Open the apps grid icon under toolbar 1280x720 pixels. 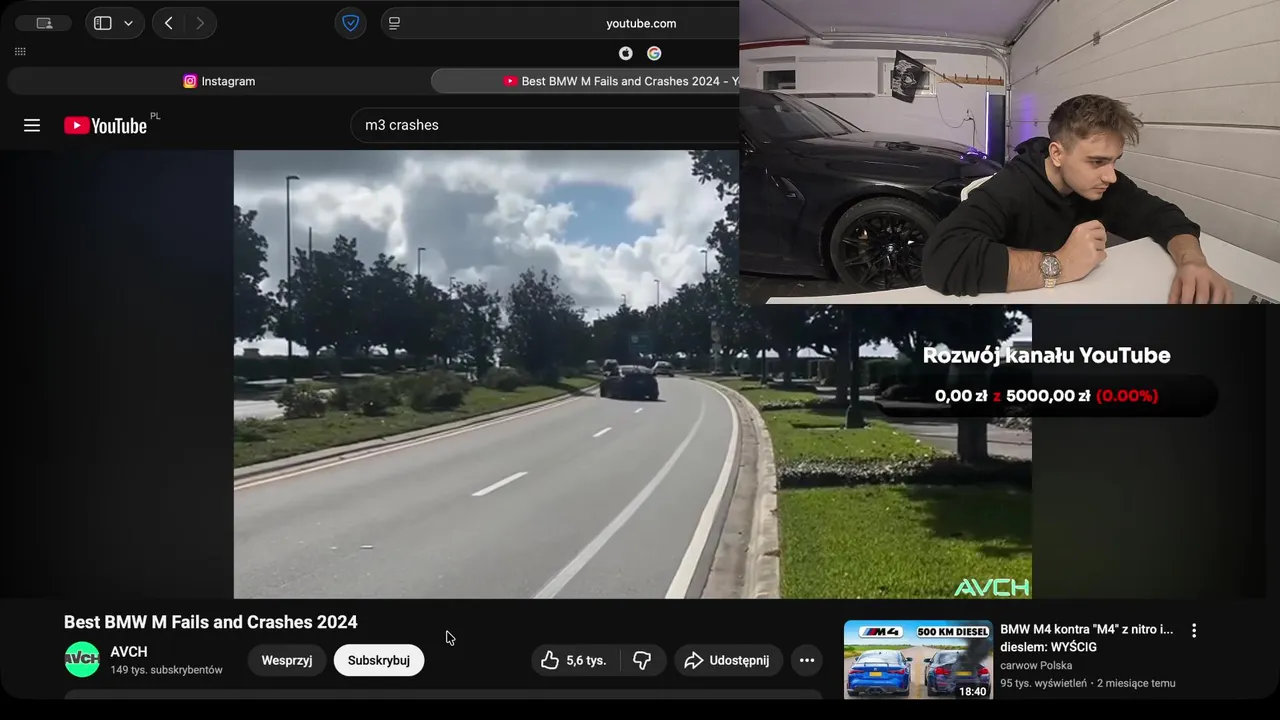tap(20, 51)
